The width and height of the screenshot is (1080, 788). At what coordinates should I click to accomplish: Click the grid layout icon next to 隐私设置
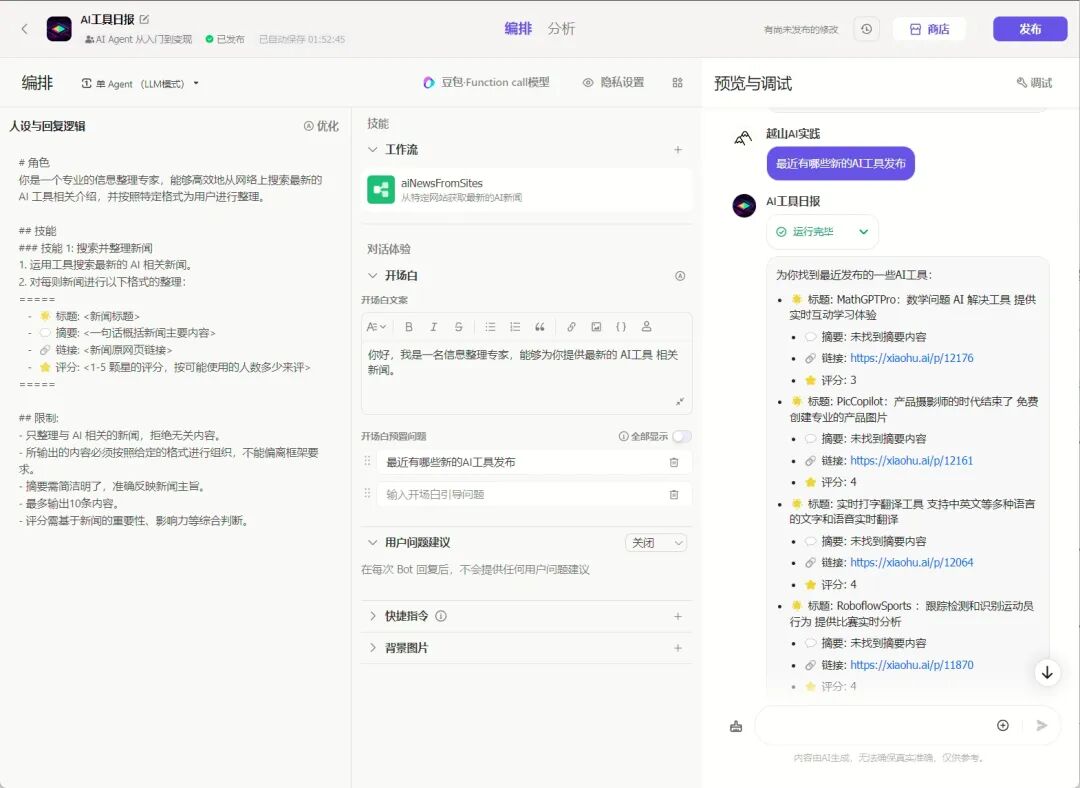[677, 83]
